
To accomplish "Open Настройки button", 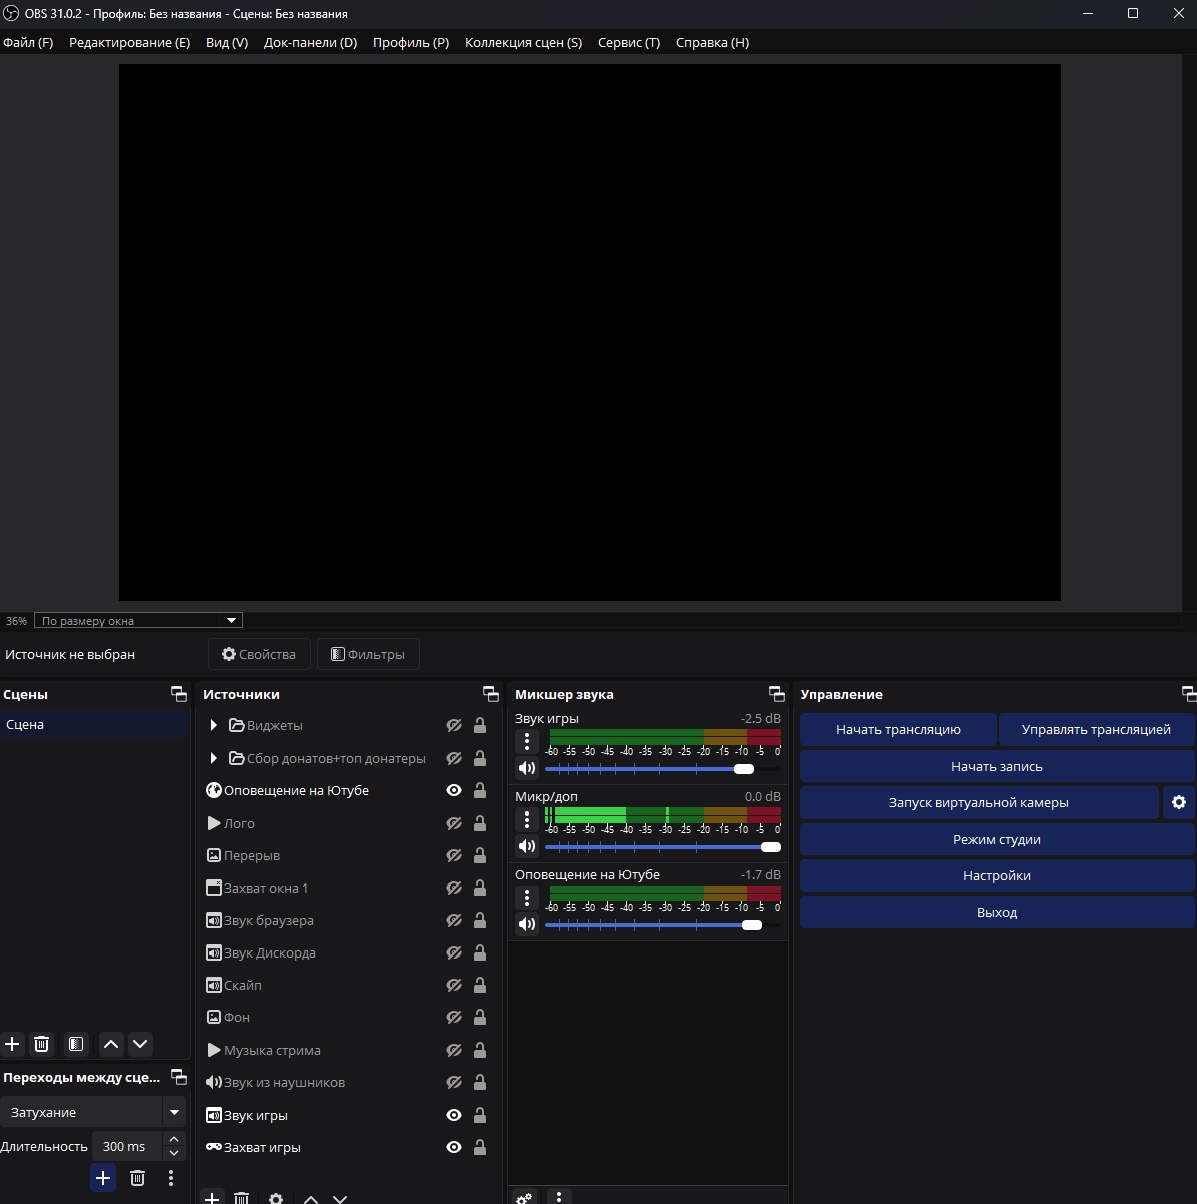I will coord(997,875).
